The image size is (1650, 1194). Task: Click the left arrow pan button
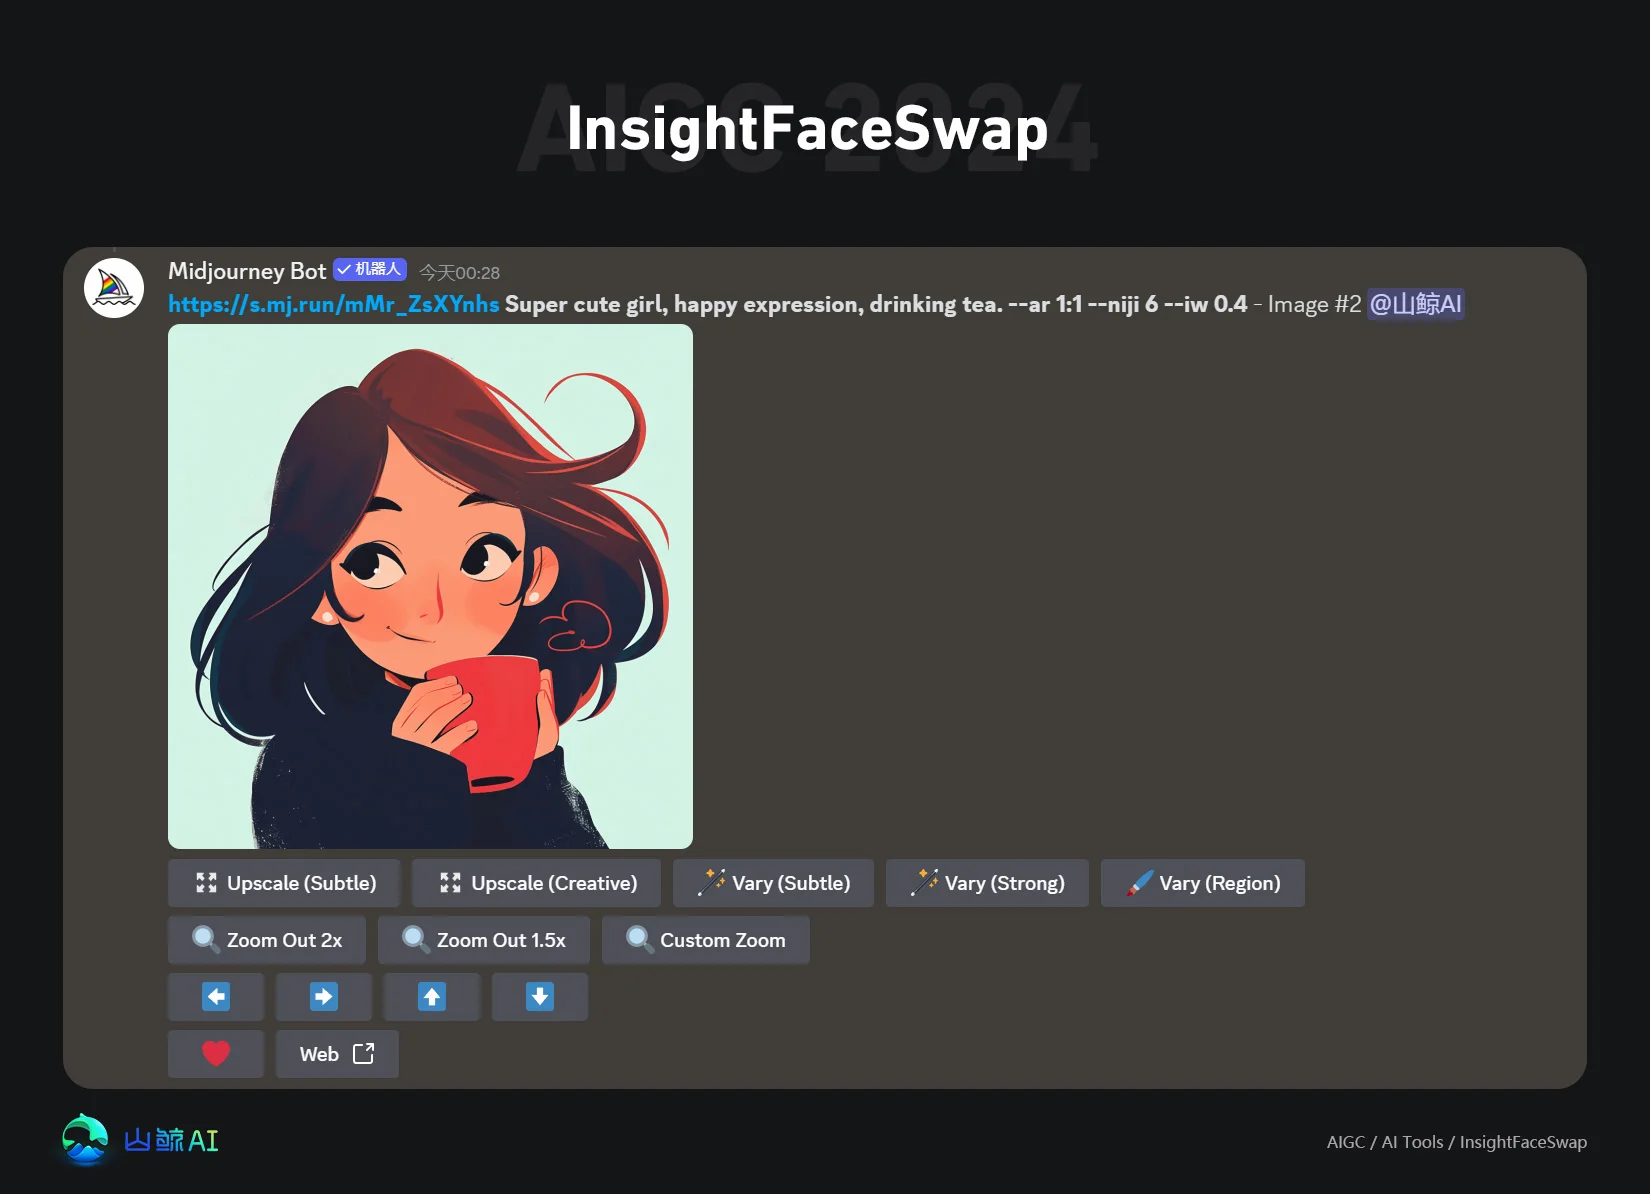pos(215,997)
